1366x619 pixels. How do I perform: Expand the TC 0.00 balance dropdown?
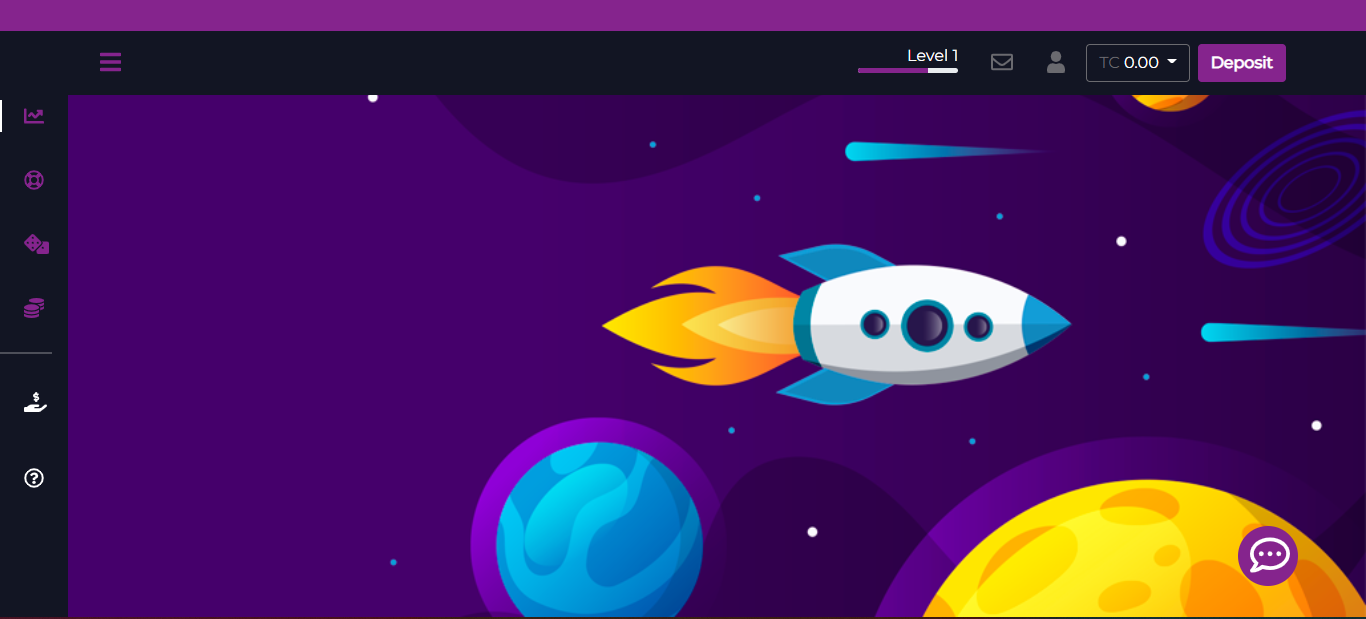[x=1138, y=63]
